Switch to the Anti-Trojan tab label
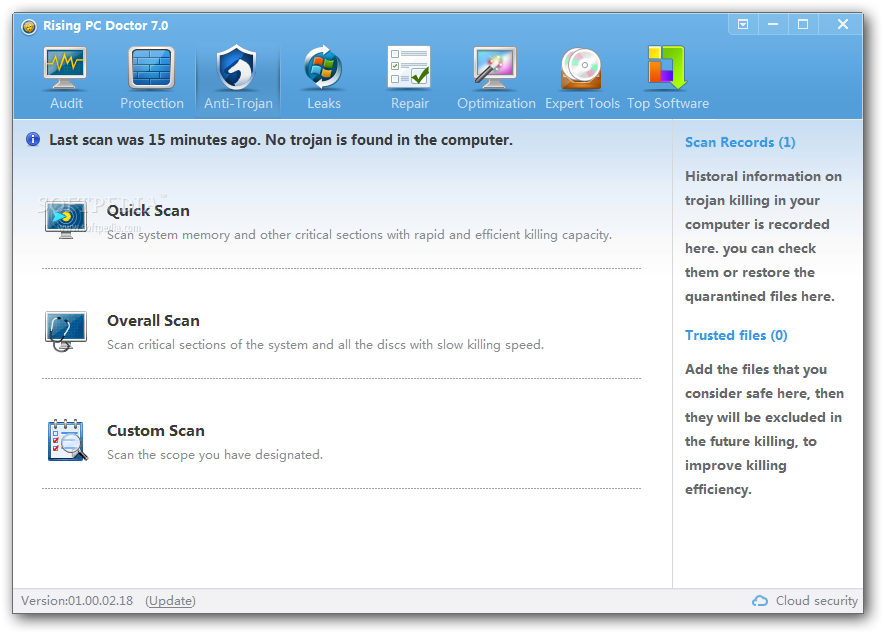The height and width of the screenshot is (634, 884). coord(238,104)
